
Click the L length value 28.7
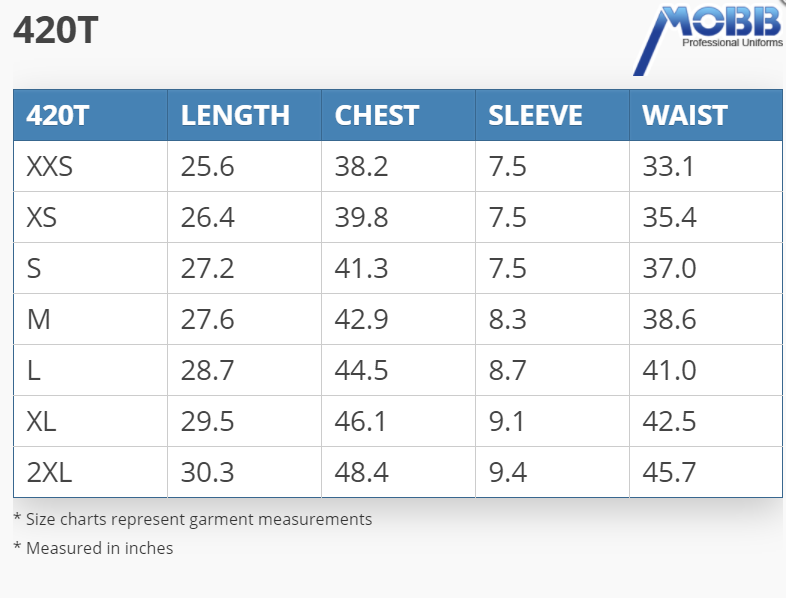coord(207,370)
